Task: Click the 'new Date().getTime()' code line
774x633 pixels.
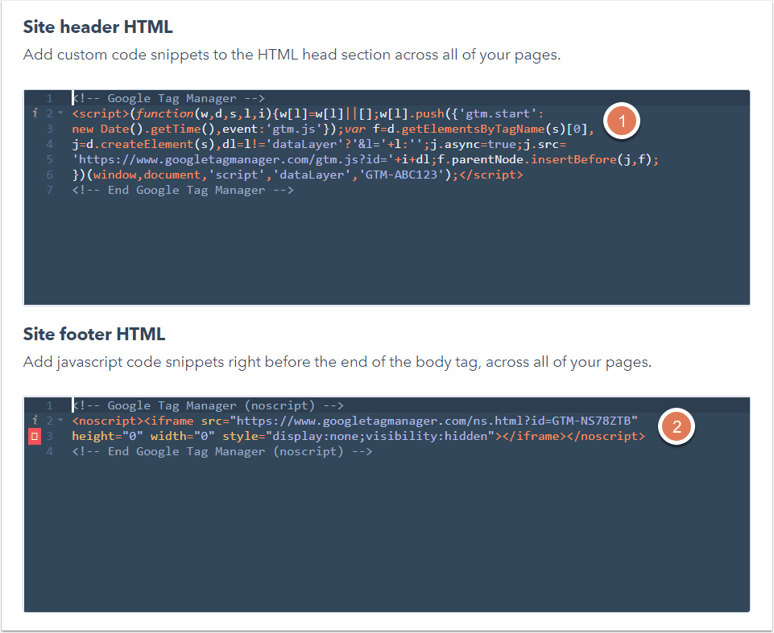Action: click(333, 129)
